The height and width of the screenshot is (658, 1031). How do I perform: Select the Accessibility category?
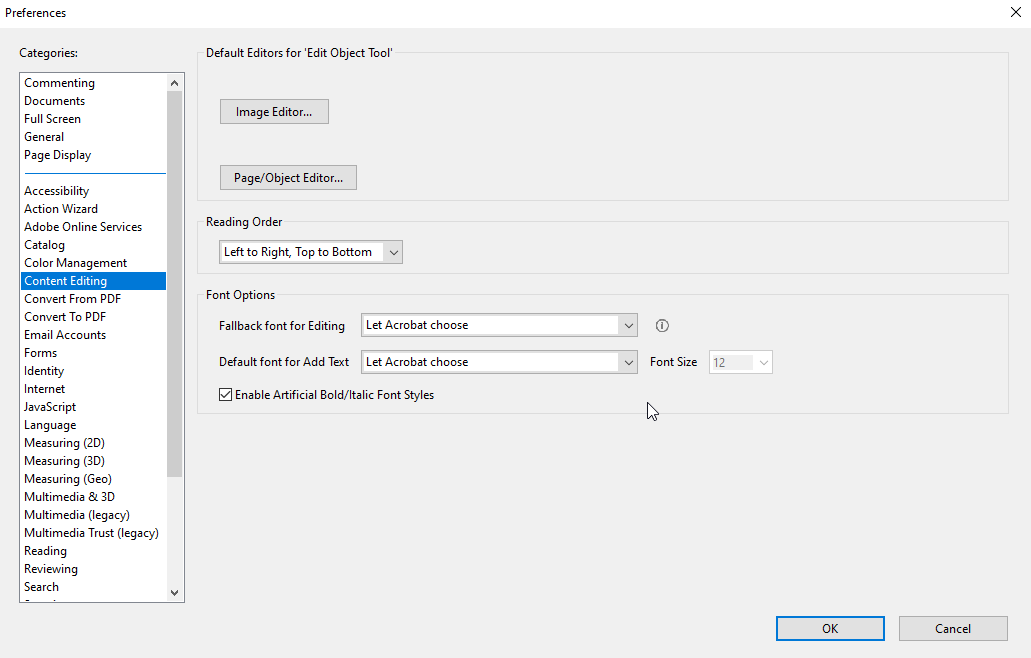point(56,190)
